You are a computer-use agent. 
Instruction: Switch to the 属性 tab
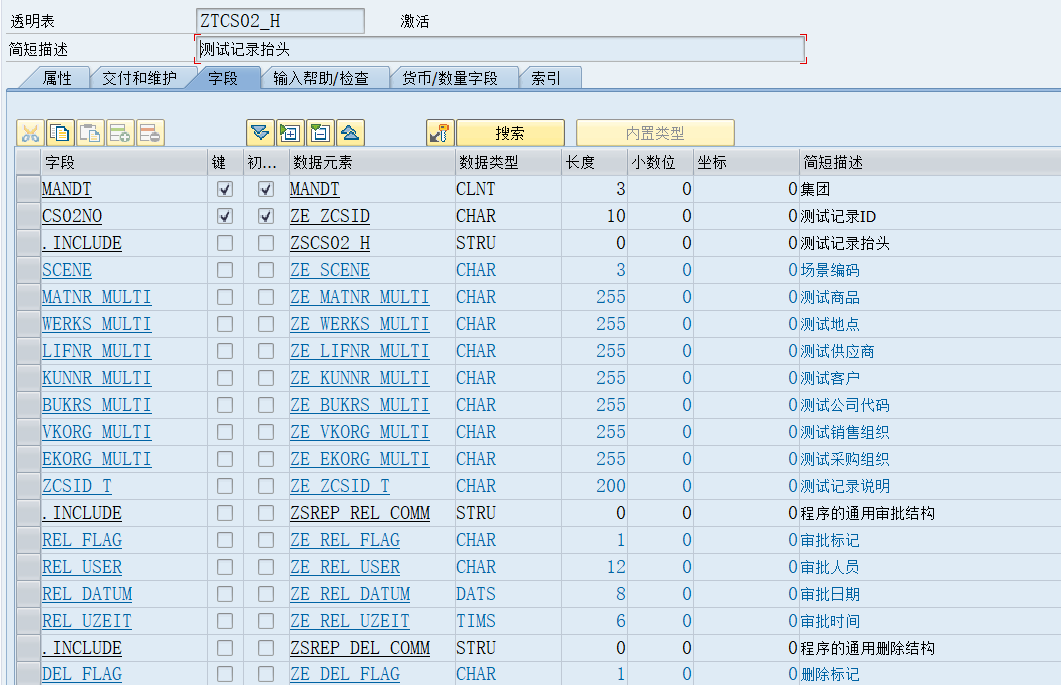[x=57, y=79]
